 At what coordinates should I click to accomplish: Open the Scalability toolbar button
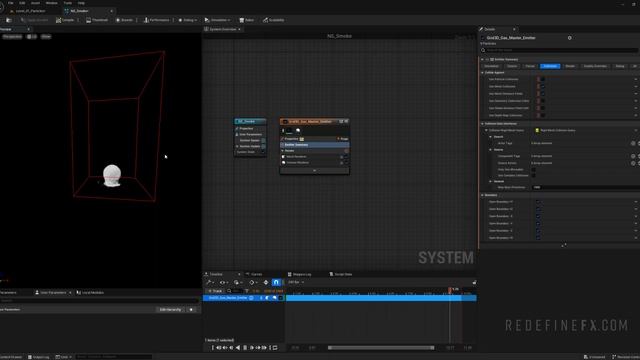[273, 20]
